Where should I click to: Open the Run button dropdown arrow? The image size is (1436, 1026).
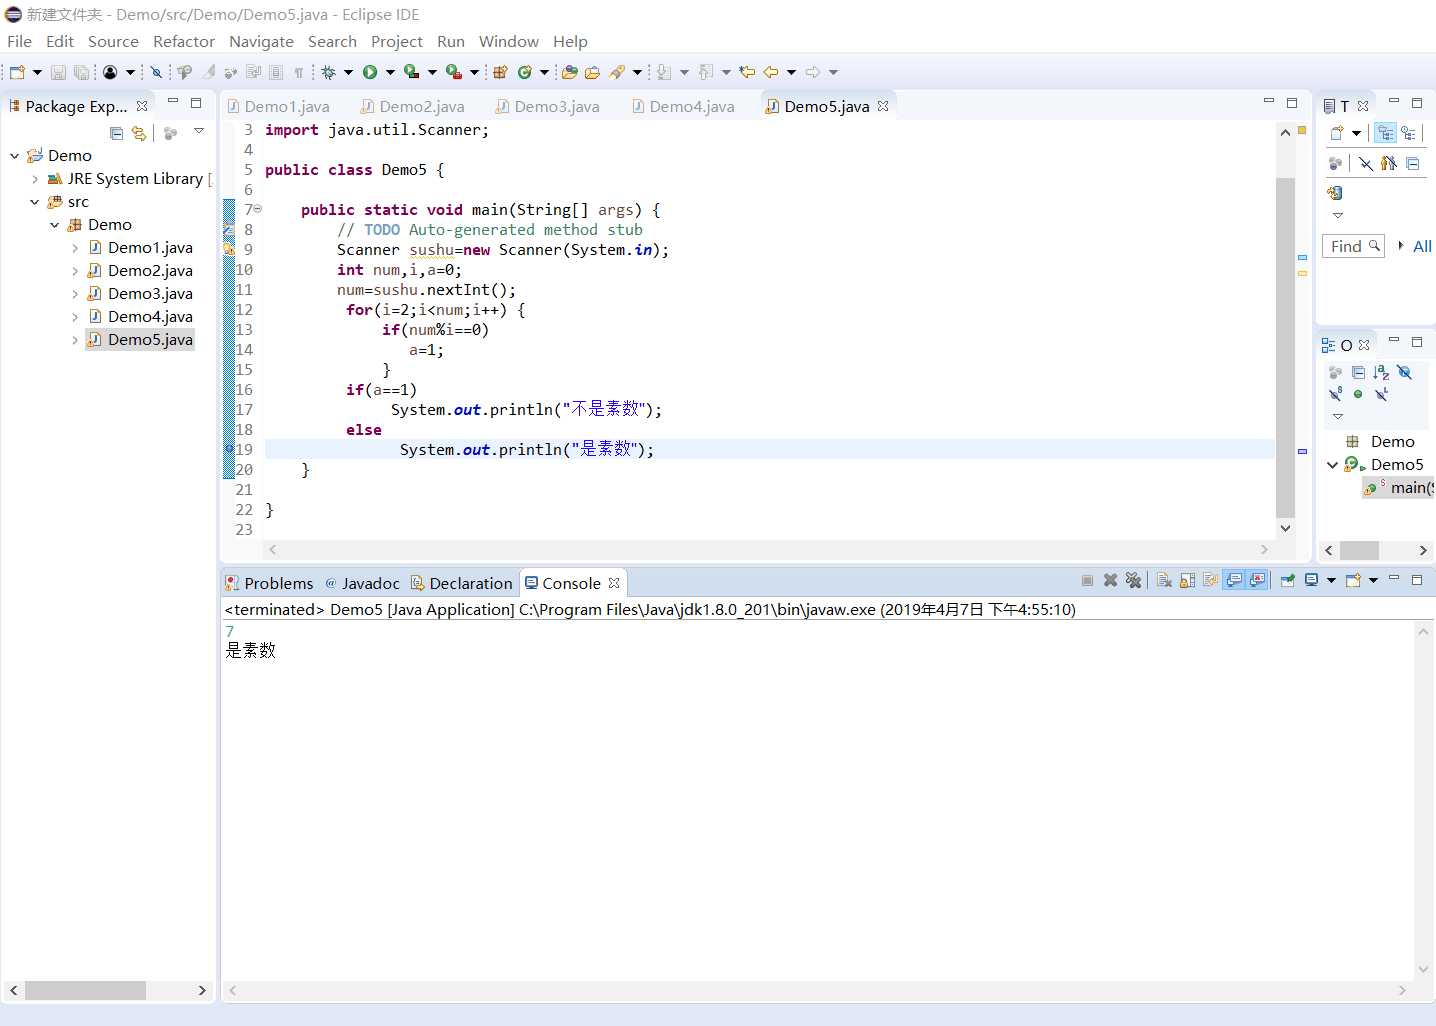point(390,72)
